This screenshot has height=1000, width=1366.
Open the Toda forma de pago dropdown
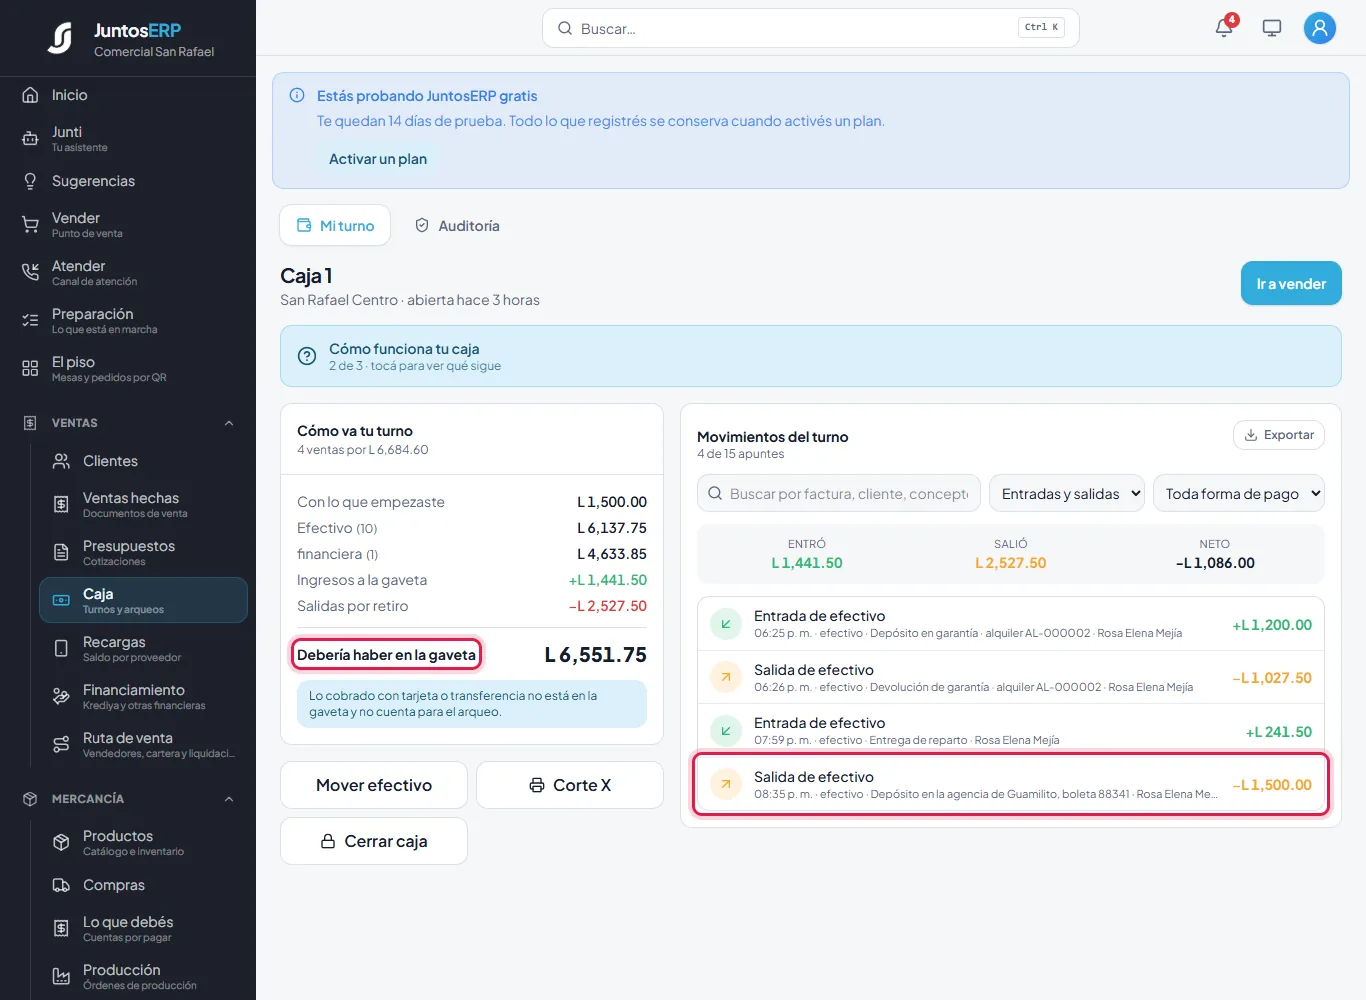pyautogui.click(x=1239, y=493)
